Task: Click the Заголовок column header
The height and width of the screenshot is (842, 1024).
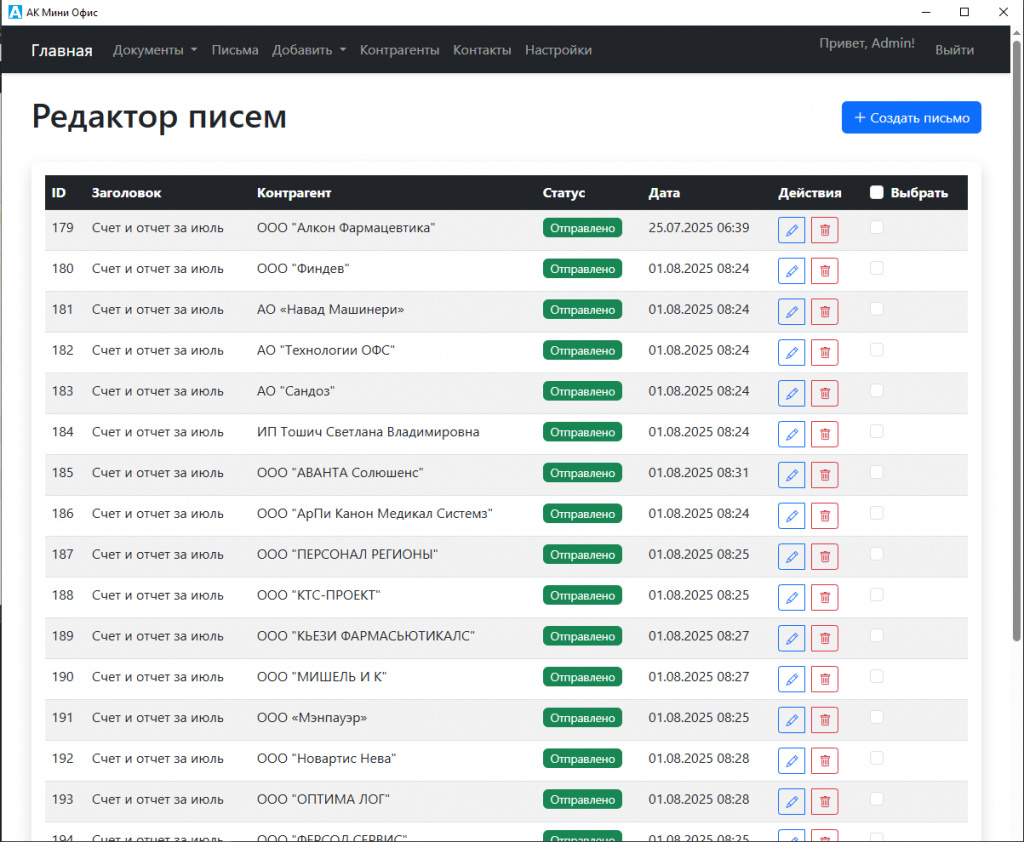Action: click(126, 193)
